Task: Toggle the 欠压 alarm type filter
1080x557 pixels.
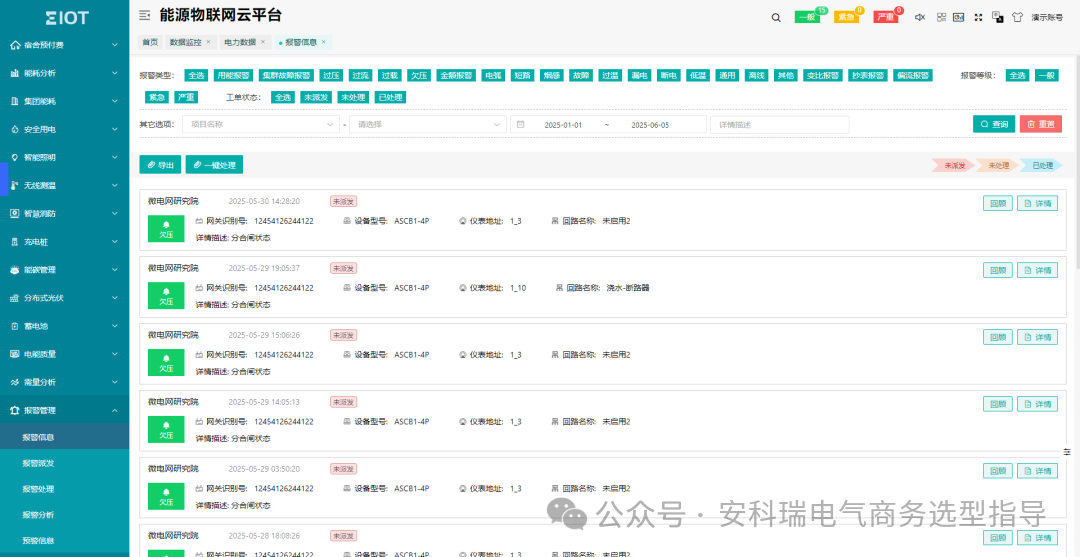Action: click(419, 76)
